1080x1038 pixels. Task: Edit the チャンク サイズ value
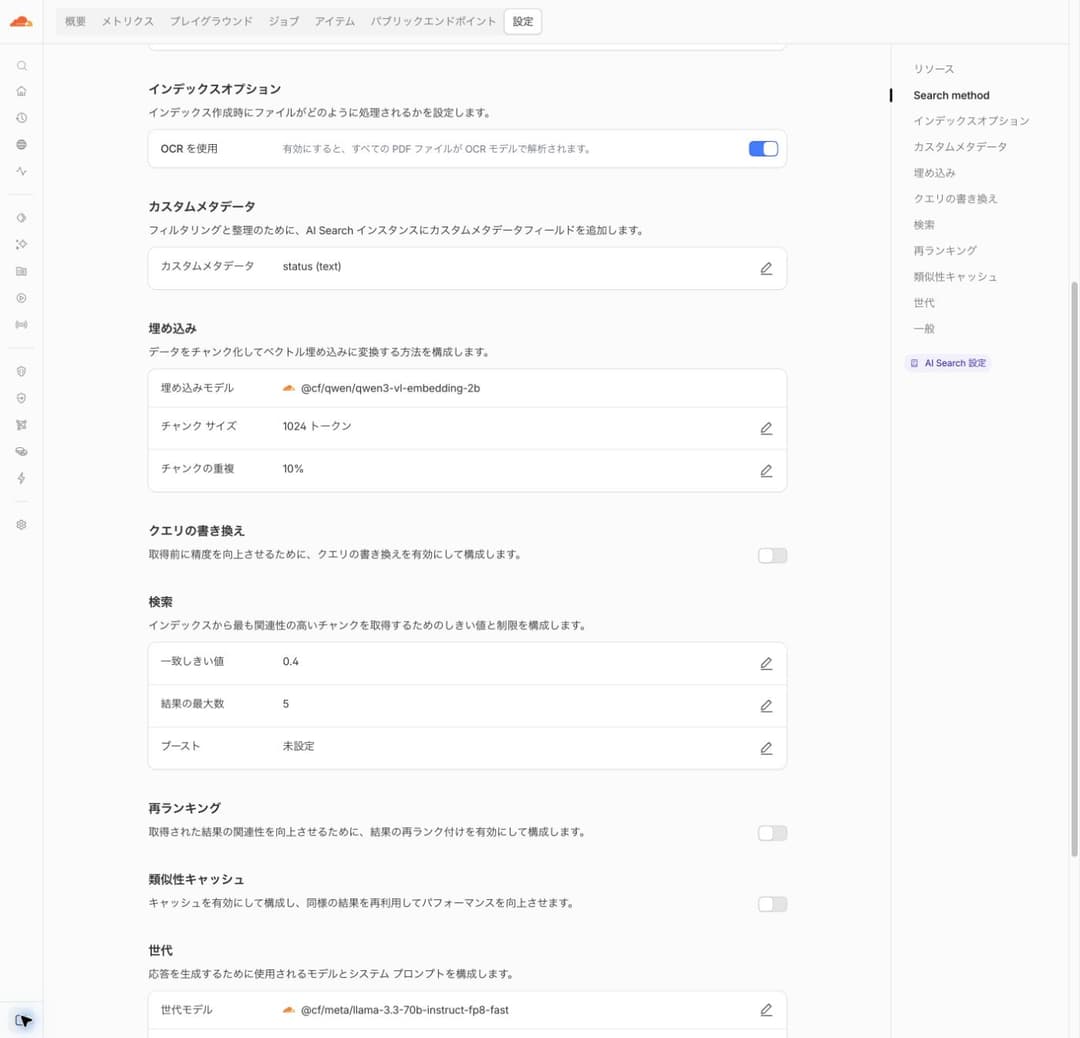coord(766,428)
